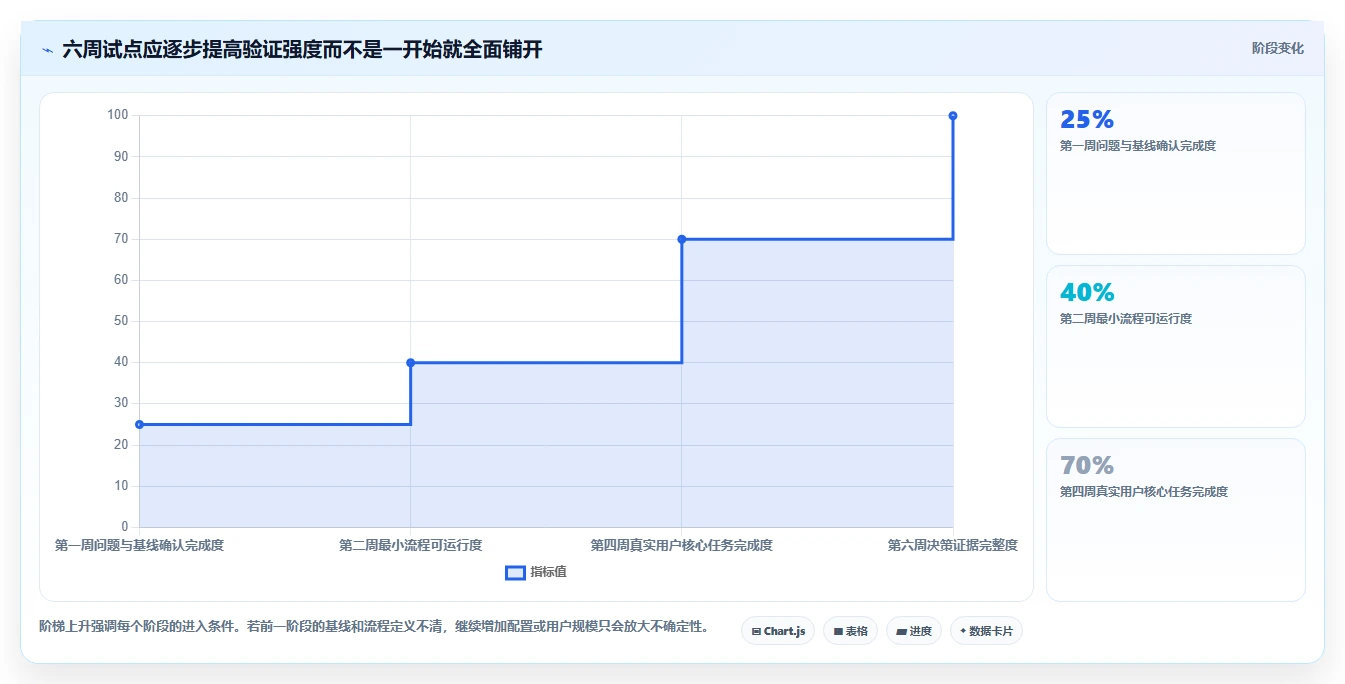Viewport: 1345px width, 684px height.
Task: Open the 40% metric card
Action: 1175,347
